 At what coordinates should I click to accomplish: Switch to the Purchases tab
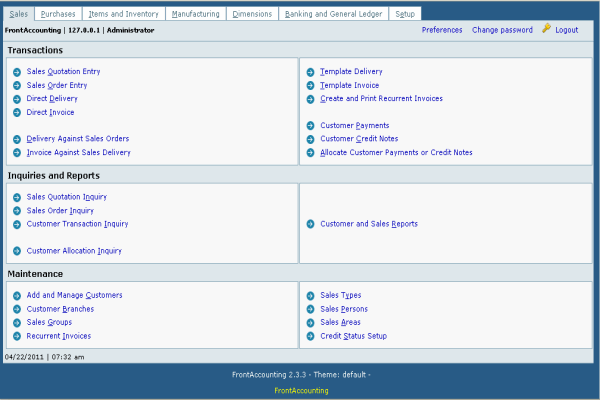[x=58, y=14]
